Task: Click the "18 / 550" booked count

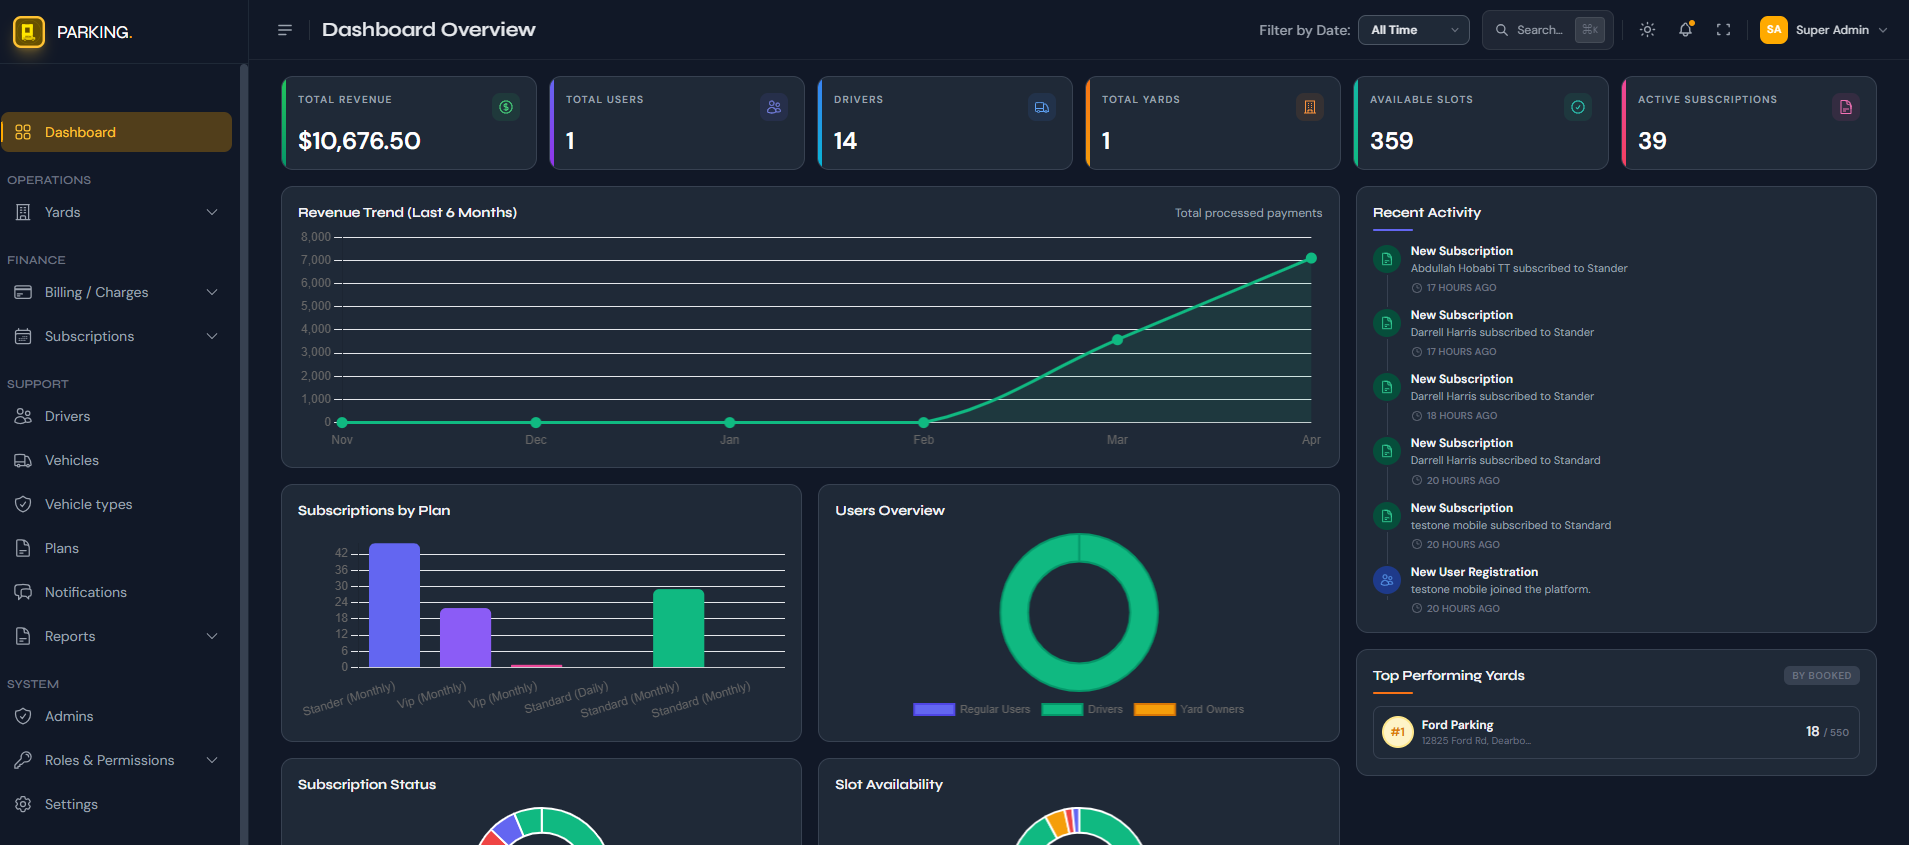Action: coord(1827,732)
